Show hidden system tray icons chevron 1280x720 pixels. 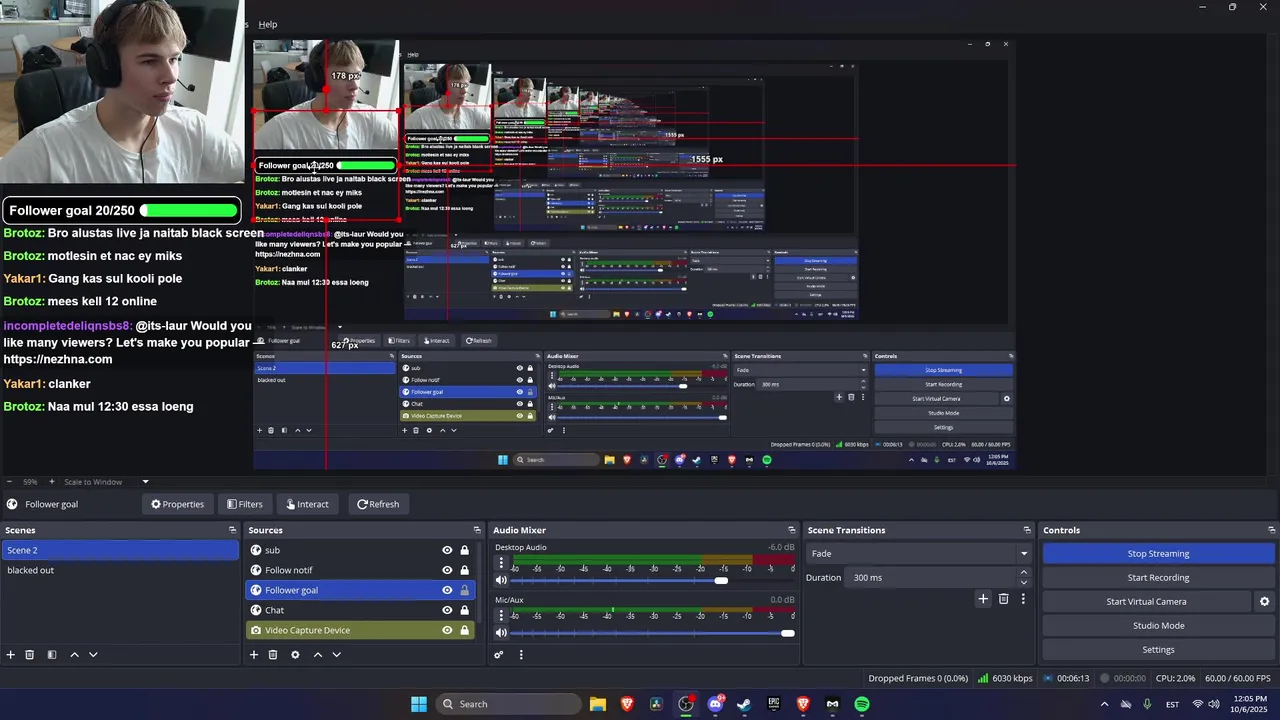[x=1104, y=704]
